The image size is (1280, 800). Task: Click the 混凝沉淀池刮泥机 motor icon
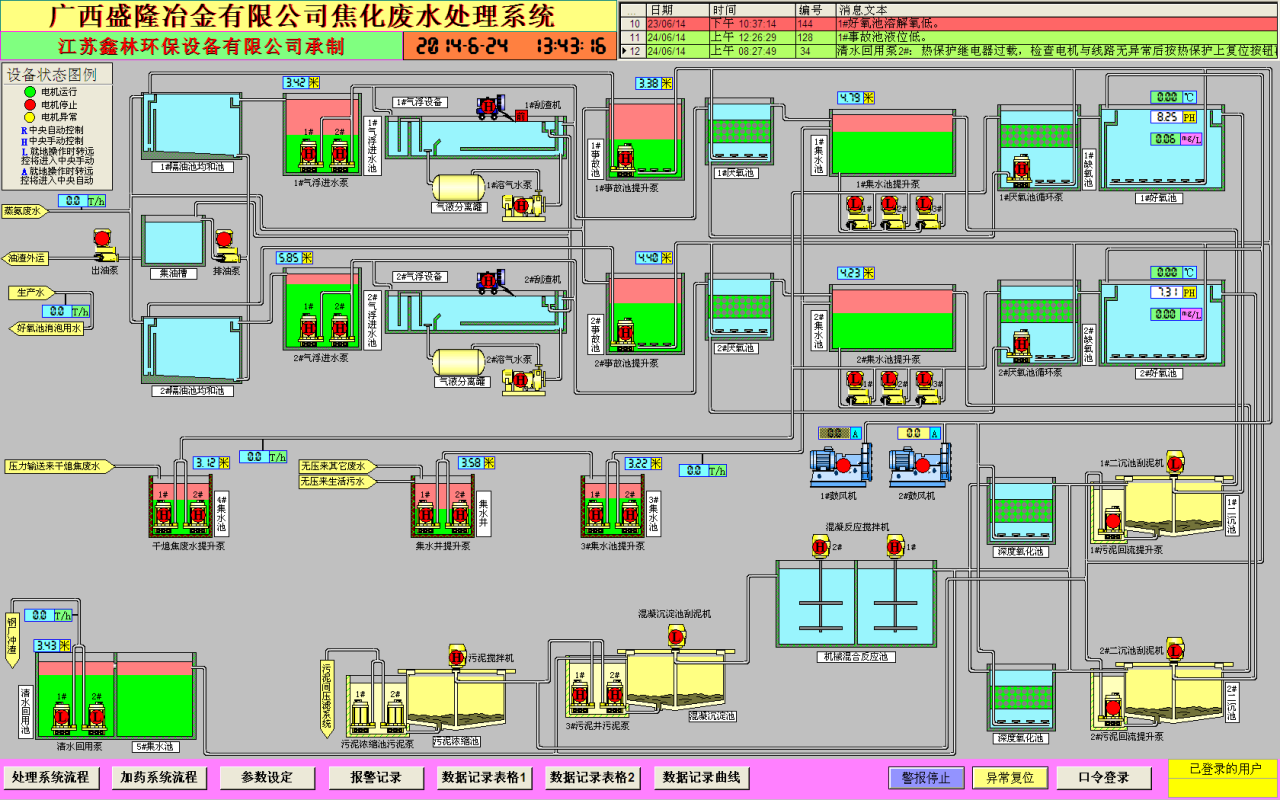[675, 636]
